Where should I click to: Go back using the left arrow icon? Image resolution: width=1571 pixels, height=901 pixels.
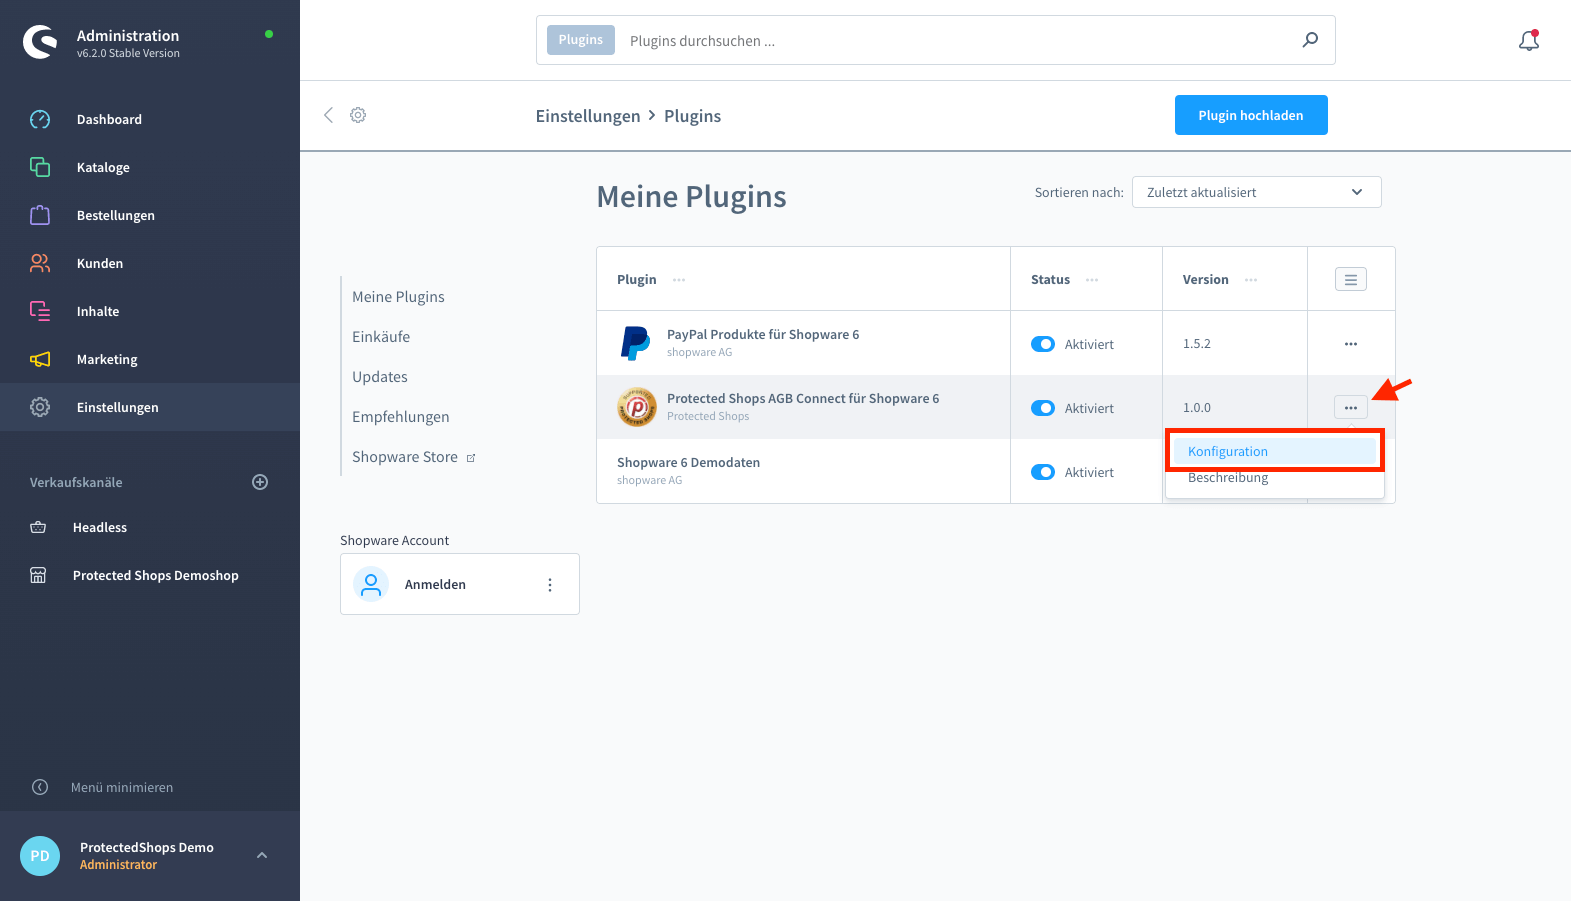point(328,115)
